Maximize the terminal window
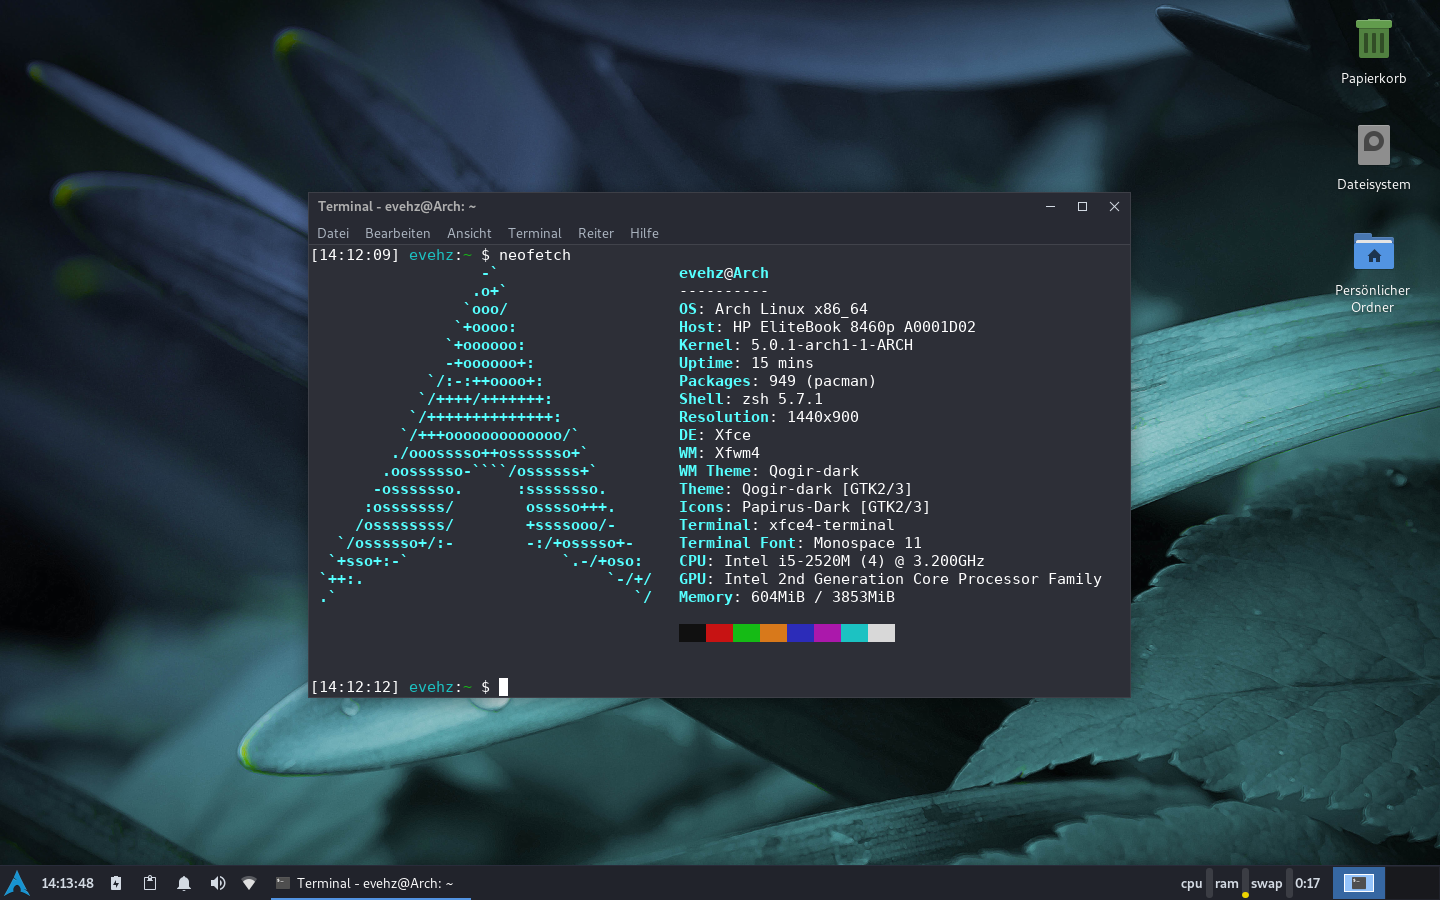This screenshot has height=900, width=1440. click(x=1082, y=206)
